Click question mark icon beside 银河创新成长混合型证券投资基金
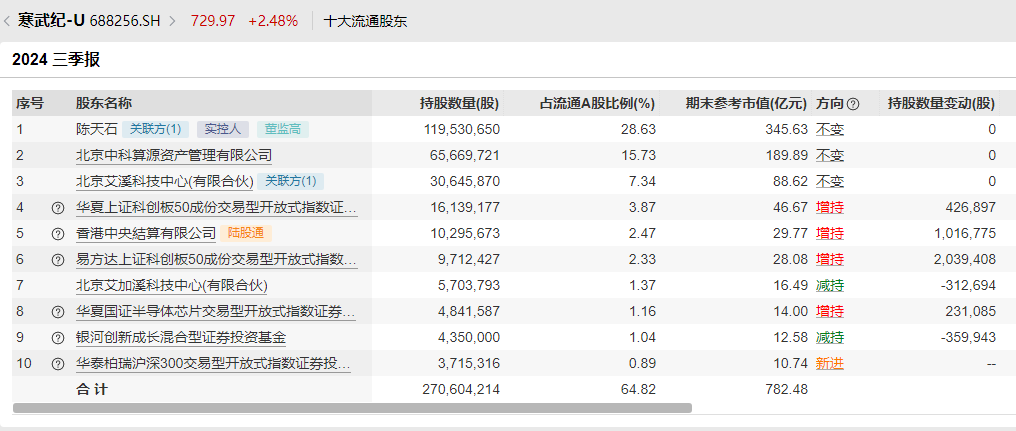1016x431 pixels. [x=57, y=338]
